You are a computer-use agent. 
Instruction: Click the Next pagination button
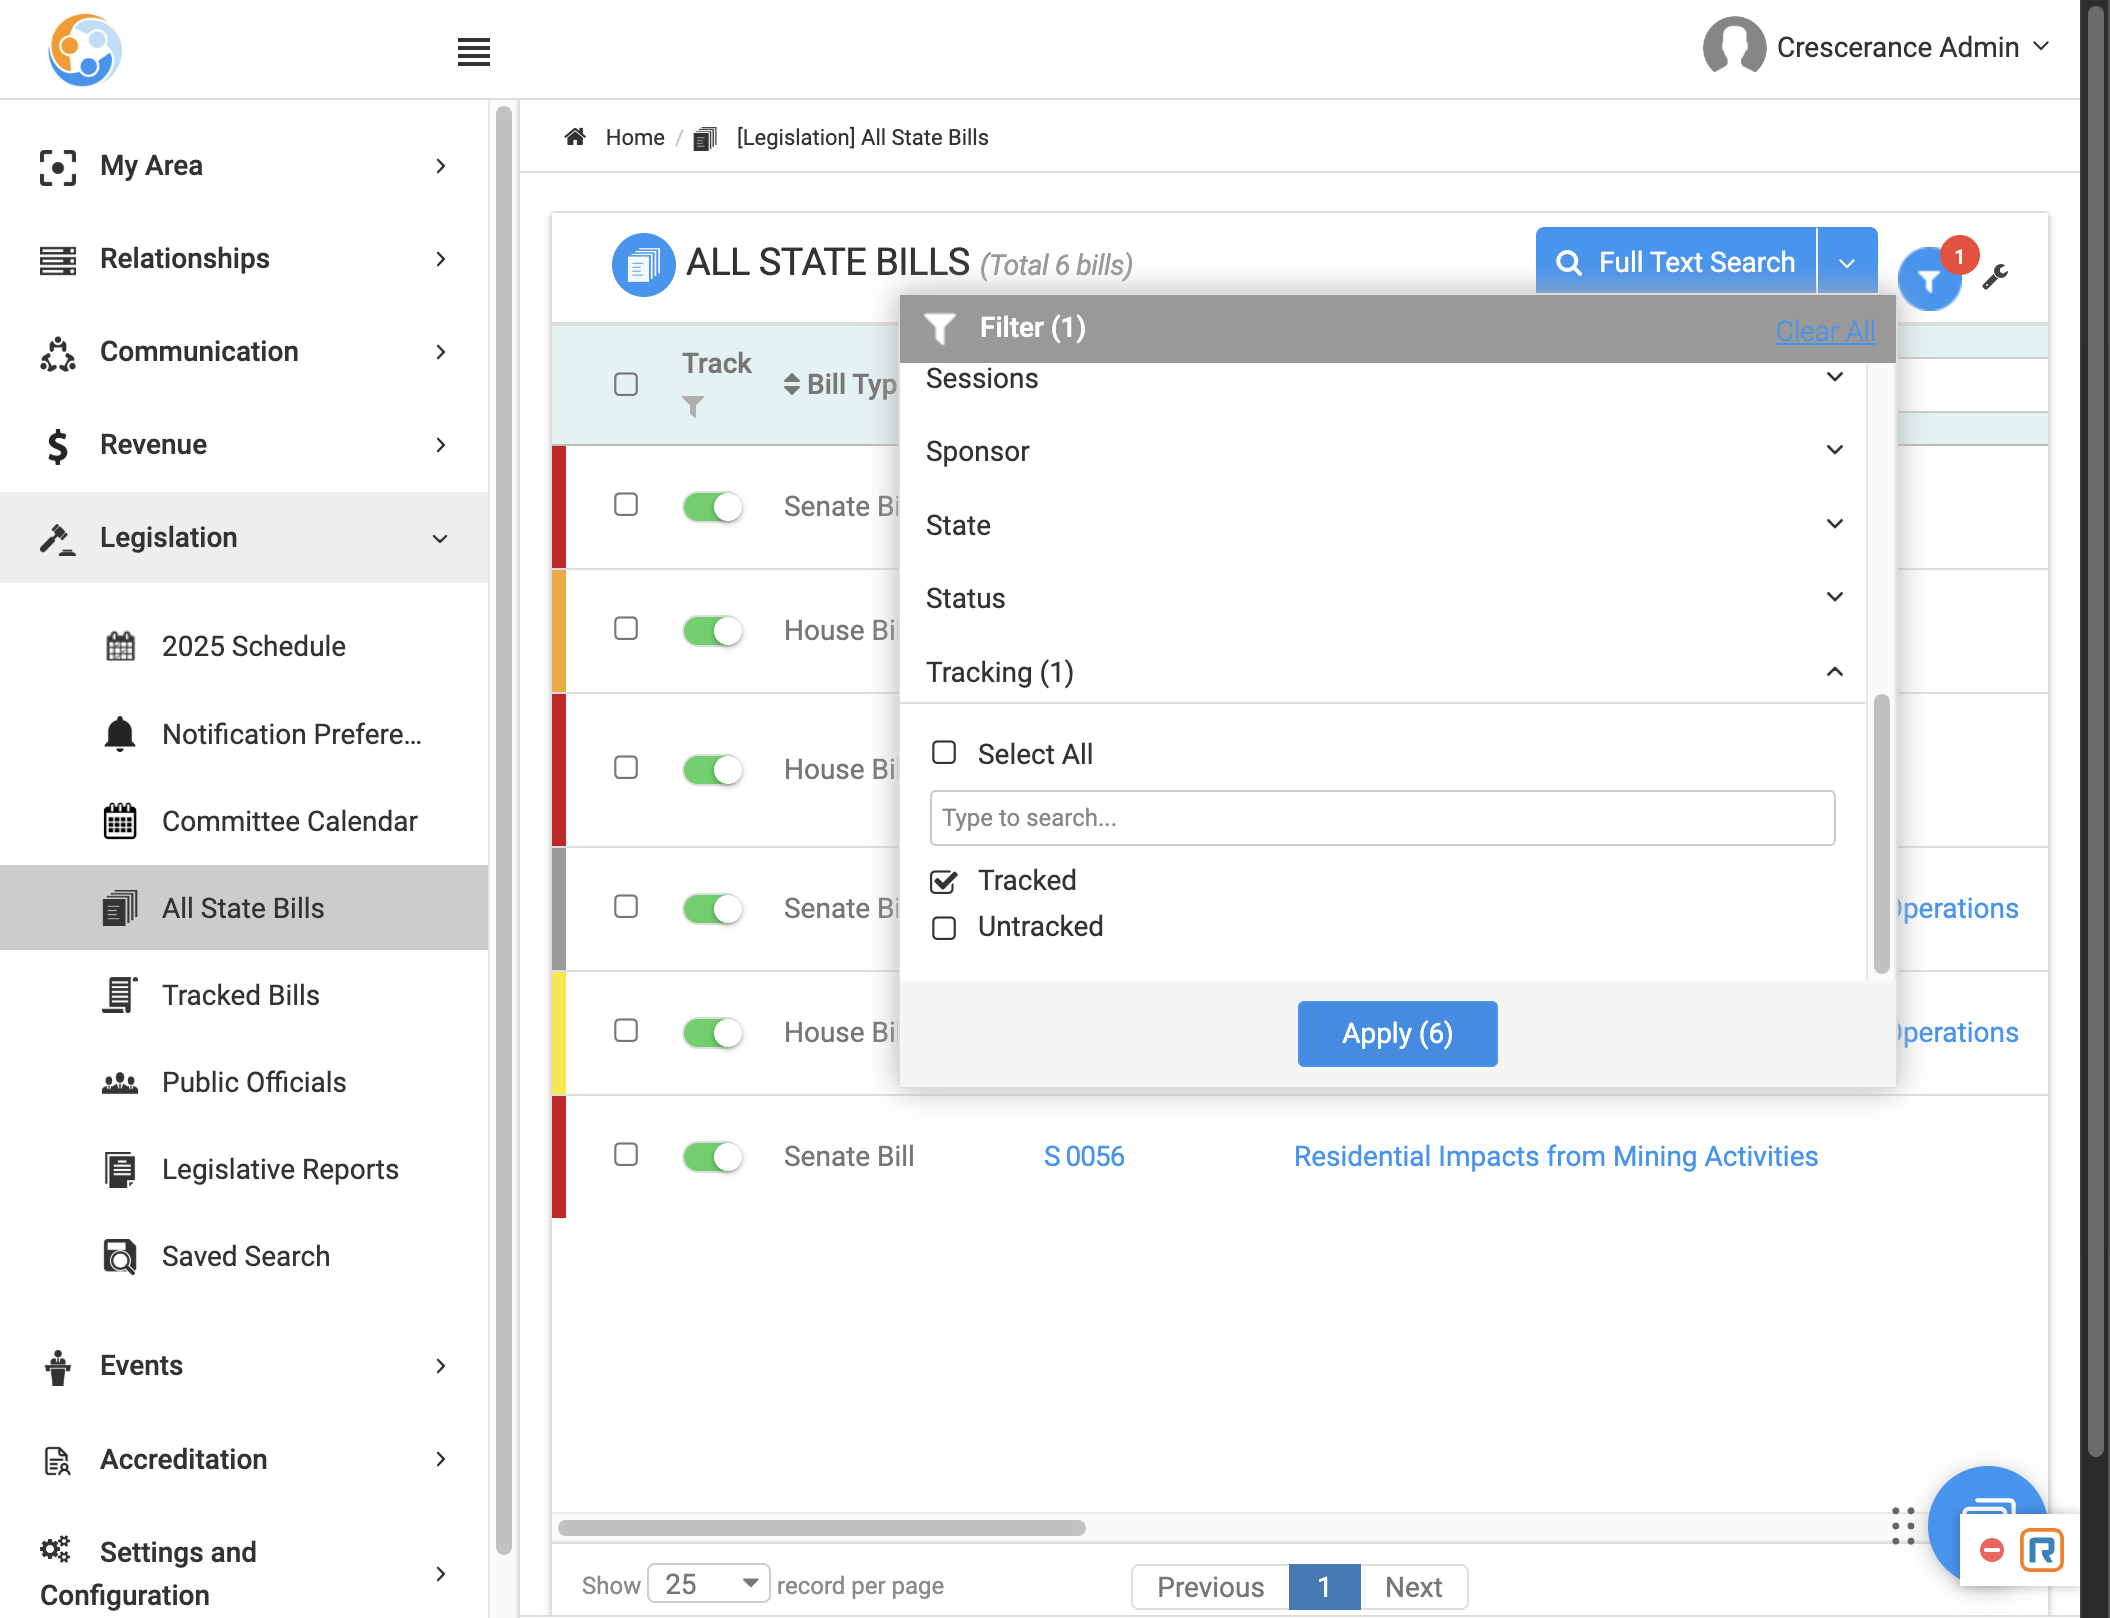(x=1413, y=1587)
